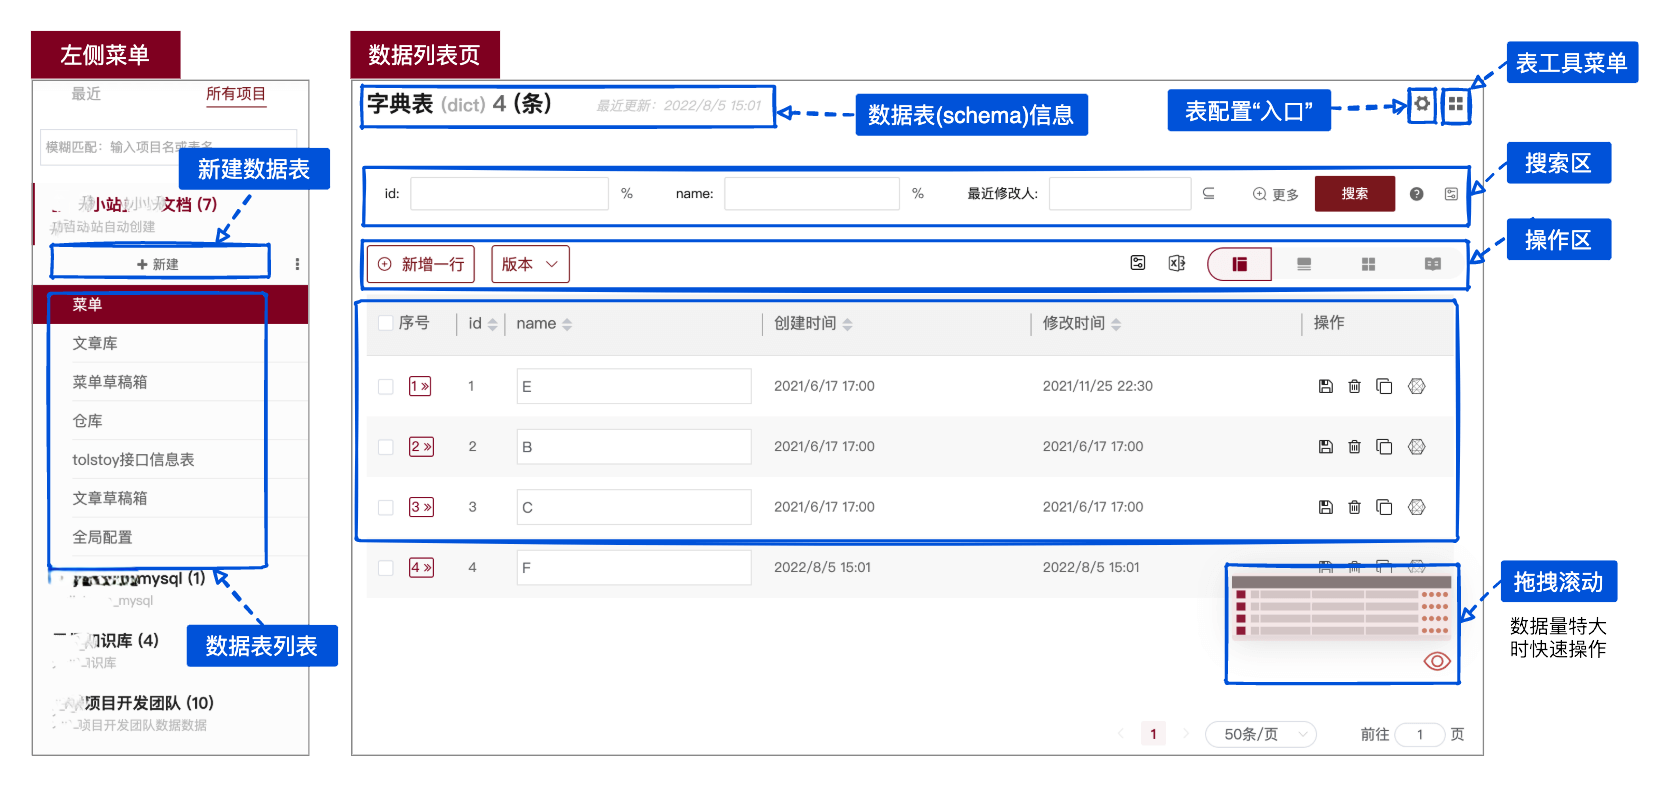Delete row 1 using trash icon
This screenshot has height=786, width=1670.
pyautogui.click(x=1354, y=386)
